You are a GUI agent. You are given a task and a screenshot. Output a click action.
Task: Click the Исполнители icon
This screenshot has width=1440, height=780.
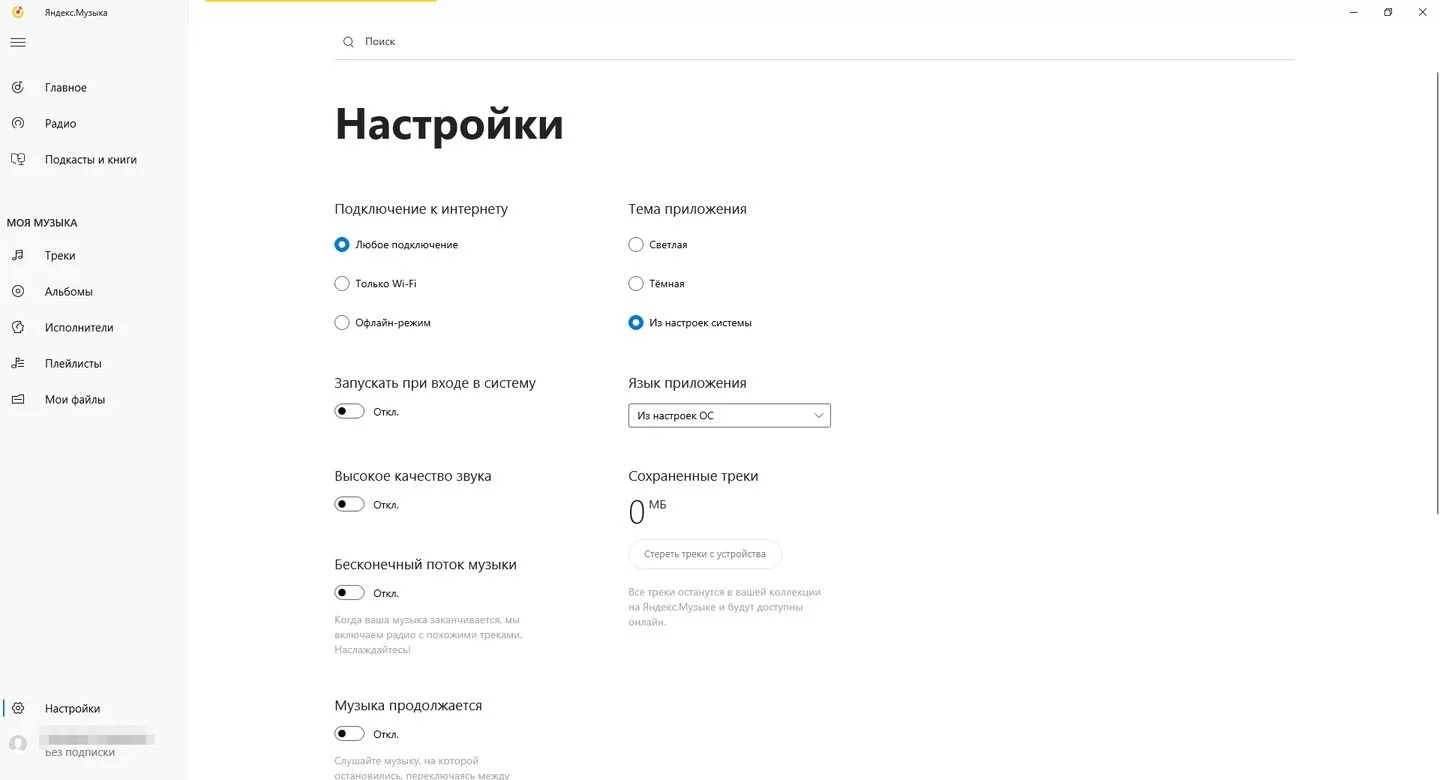pos(18,328)
